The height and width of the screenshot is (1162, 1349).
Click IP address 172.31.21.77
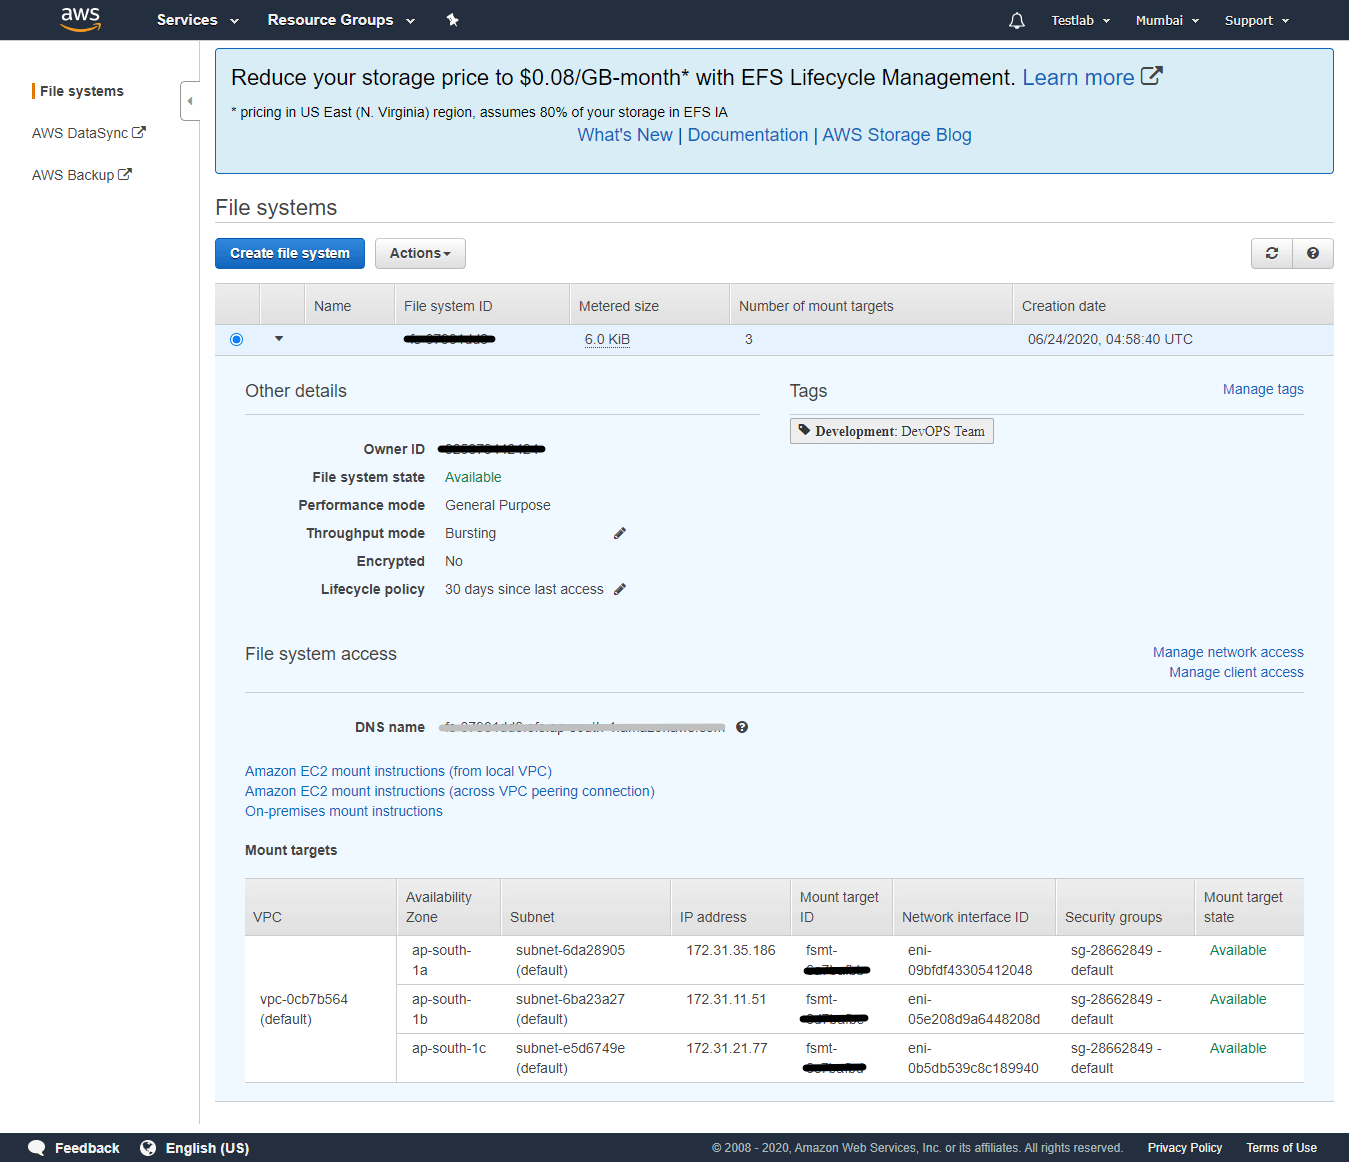(727, 1048)
